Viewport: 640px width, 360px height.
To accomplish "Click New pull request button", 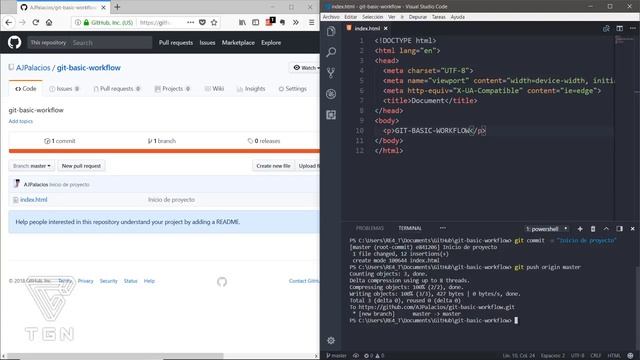I will coord(81,166).
